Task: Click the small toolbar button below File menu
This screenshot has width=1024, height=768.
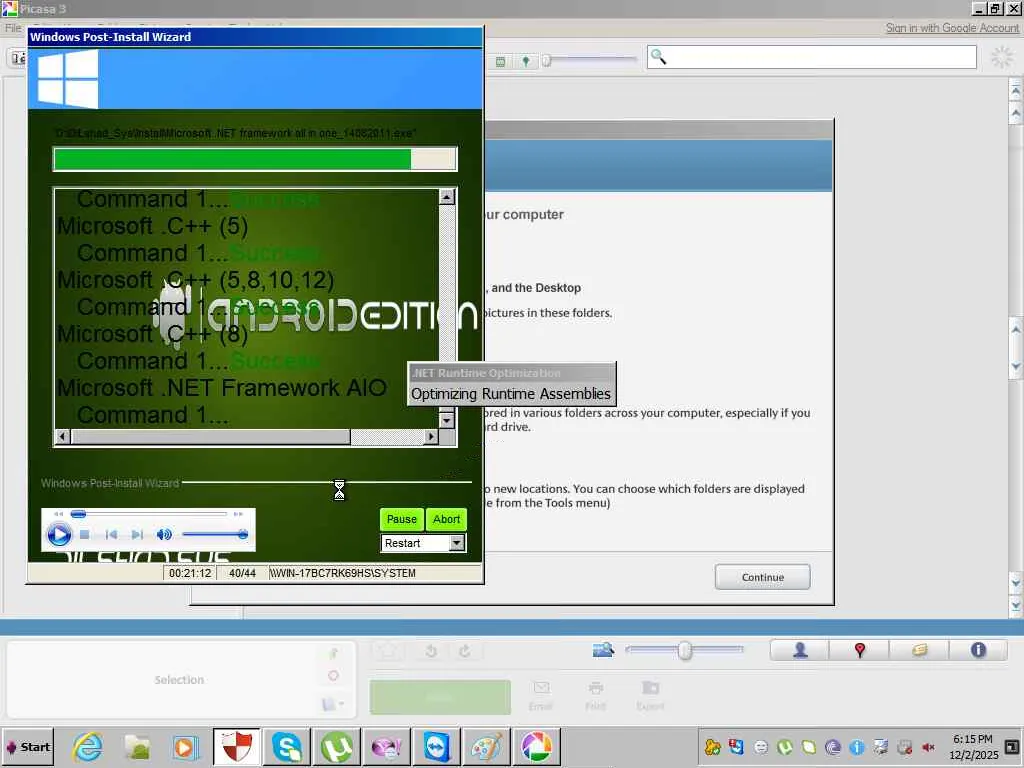Action: pyautogui.click(x=17, y=58)
